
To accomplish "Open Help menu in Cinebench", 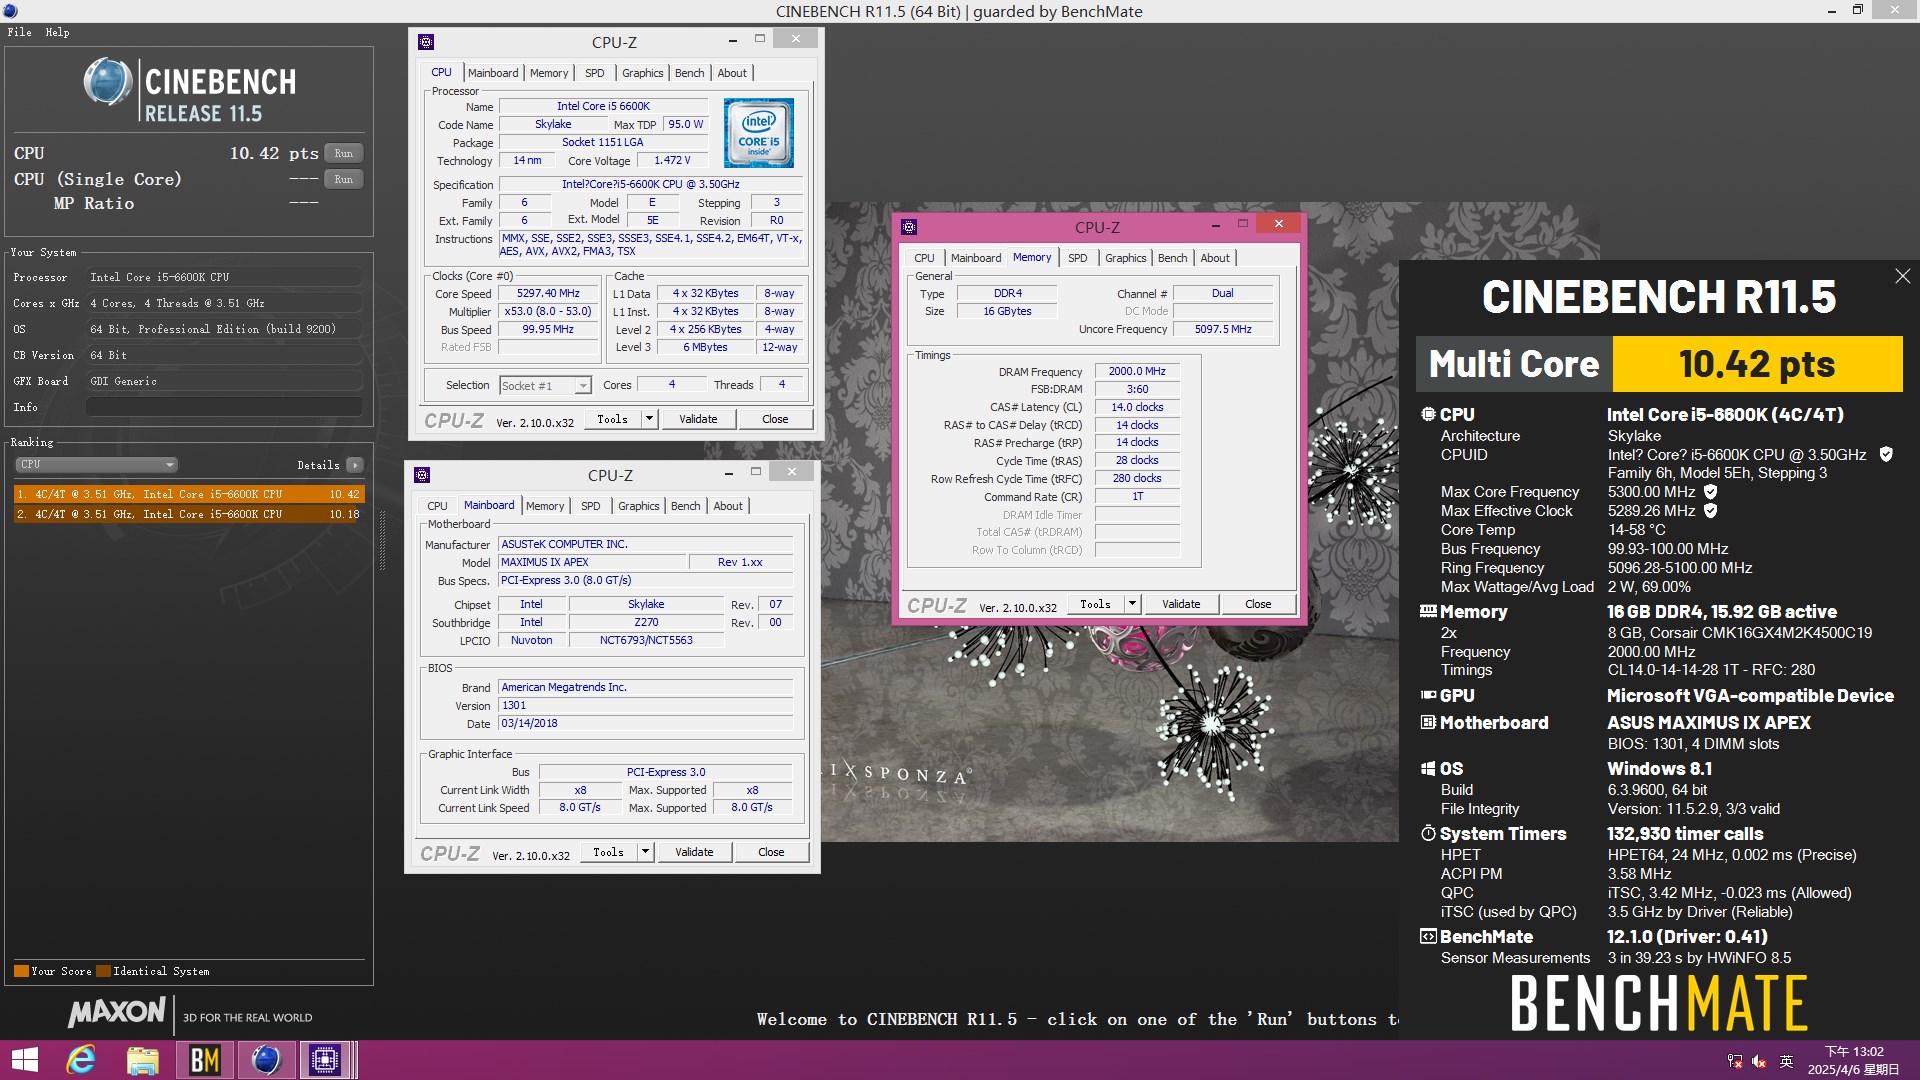I will tap(57, 32).
